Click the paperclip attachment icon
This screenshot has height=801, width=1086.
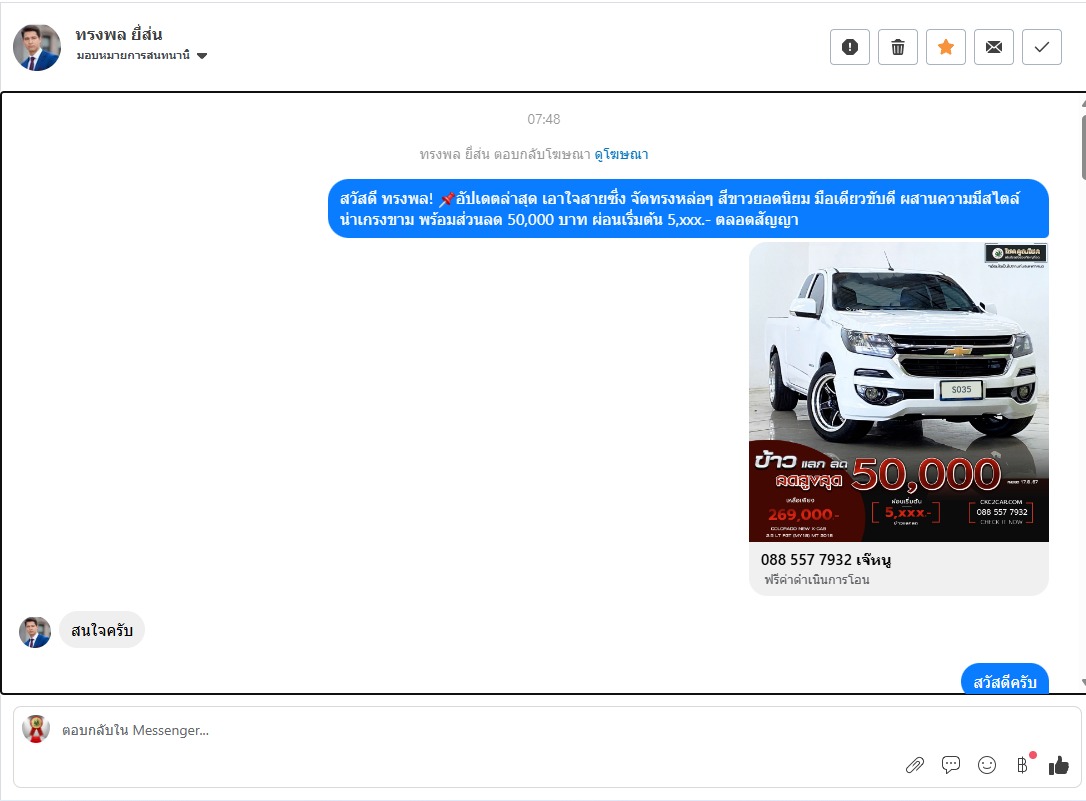click(915, 765)
